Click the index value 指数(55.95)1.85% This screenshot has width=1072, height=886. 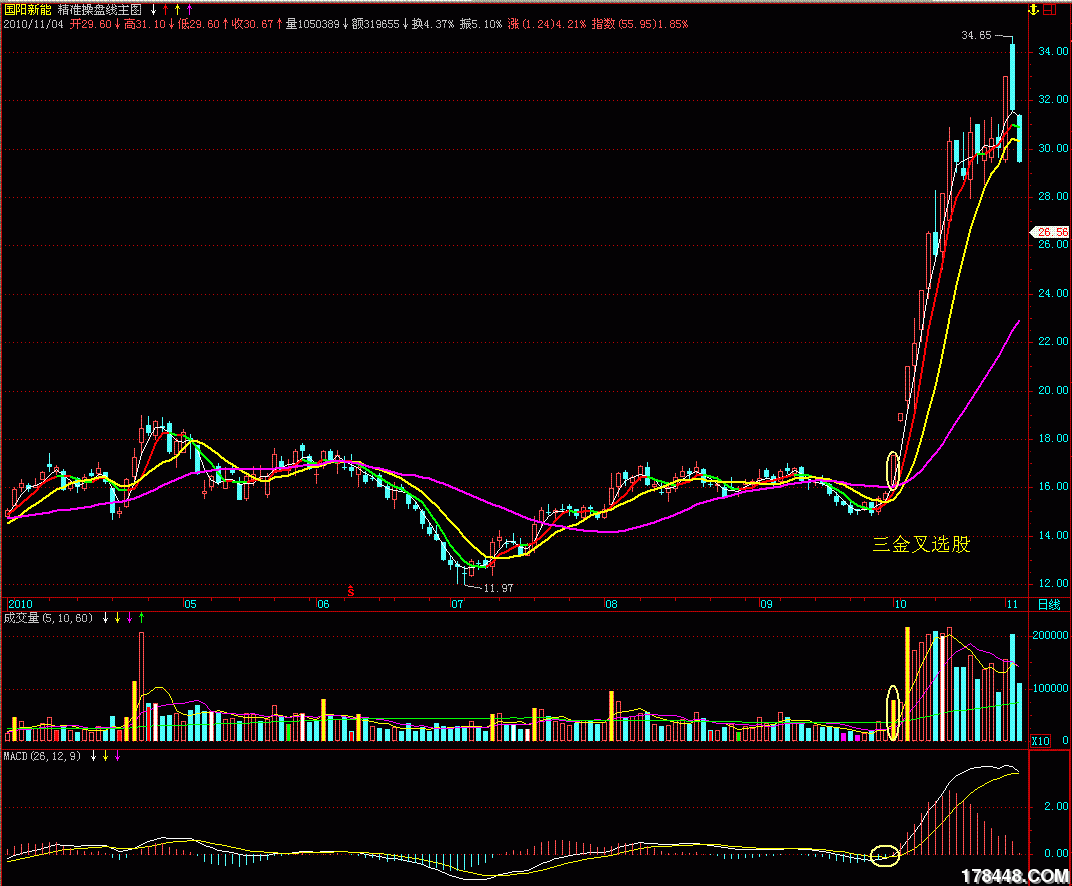640,25
